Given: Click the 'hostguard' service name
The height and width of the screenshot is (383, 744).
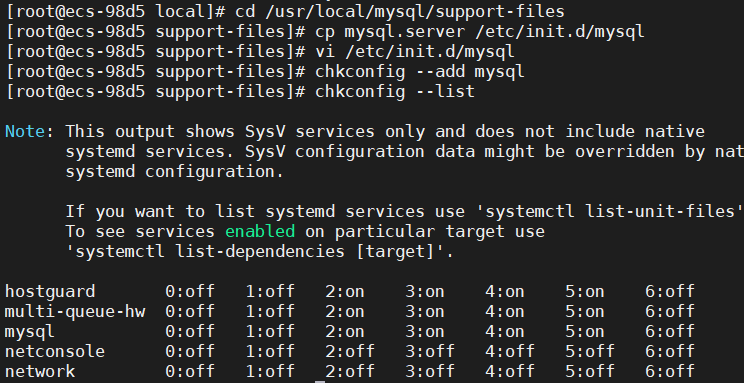Looking at the screenshot, I should [50, 291].
